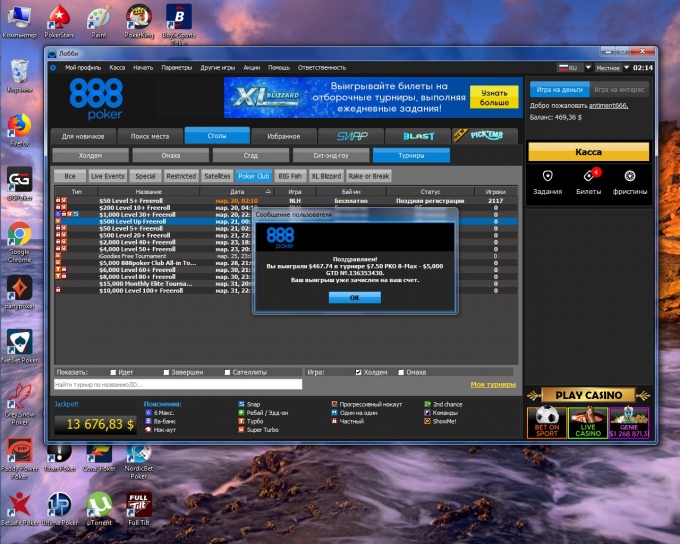
Task: Open the partypoker desktop icon
Action: [20, 292]
